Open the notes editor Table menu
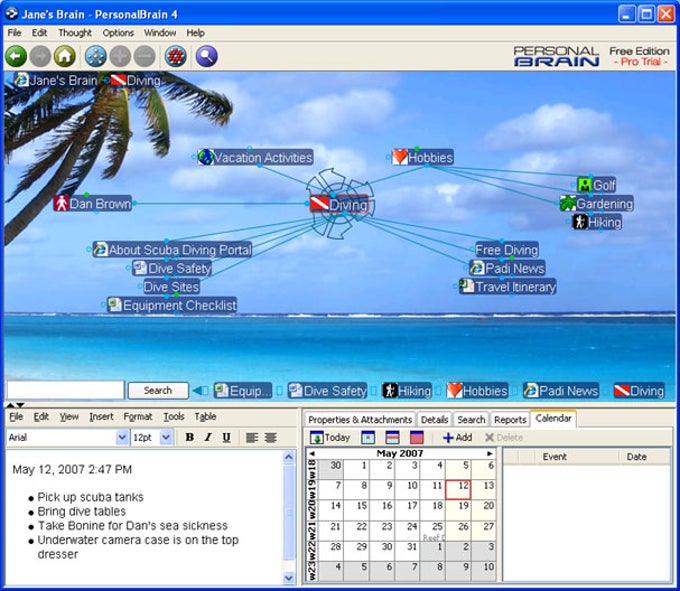The width and height of the screenshot is (680, 591). [x=206, y=417]
